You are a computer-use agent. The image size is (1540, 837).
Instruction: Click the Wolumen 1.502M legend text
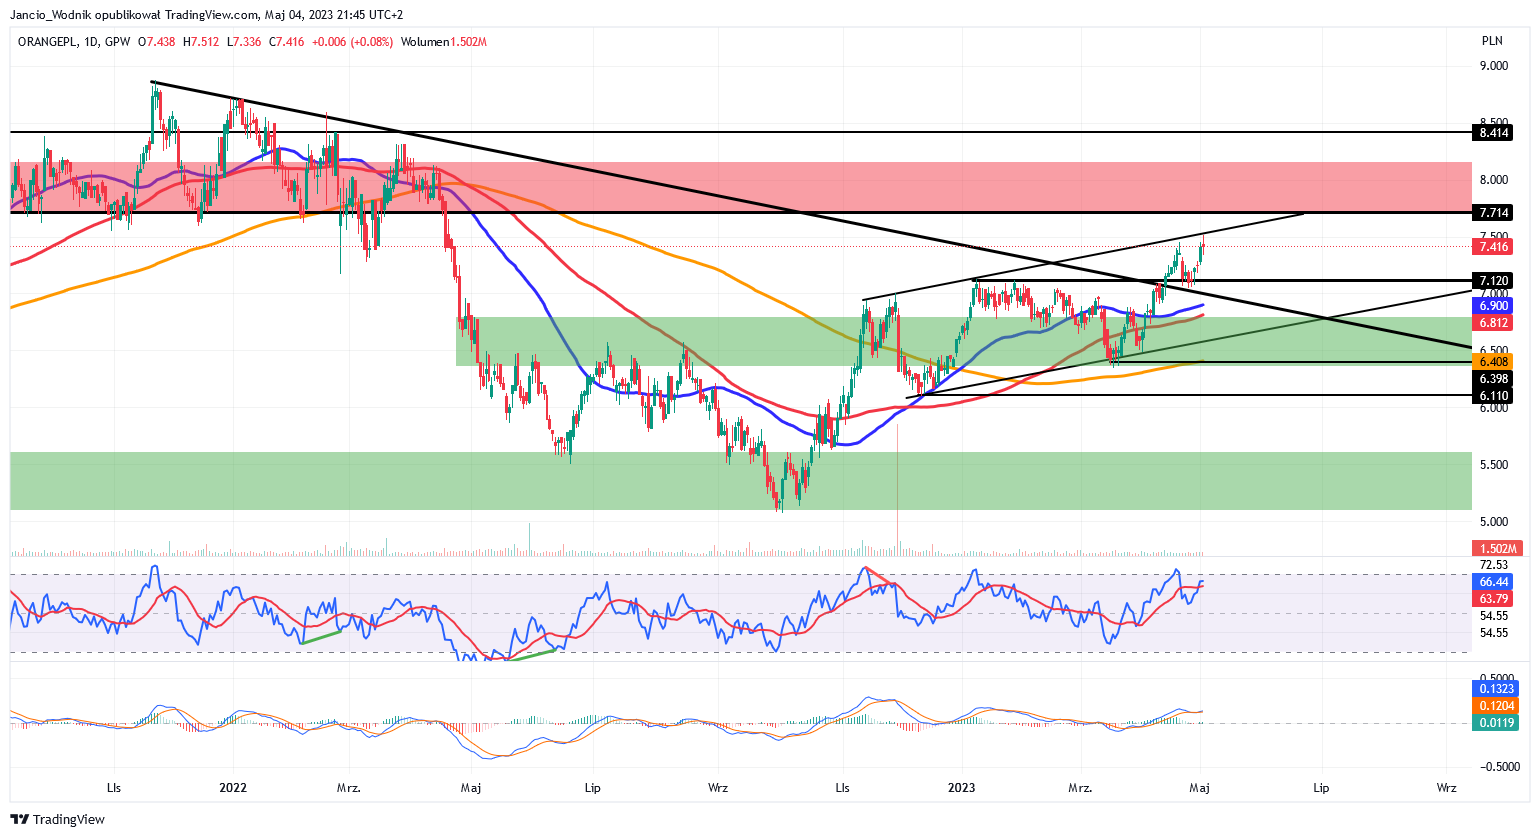444,42
